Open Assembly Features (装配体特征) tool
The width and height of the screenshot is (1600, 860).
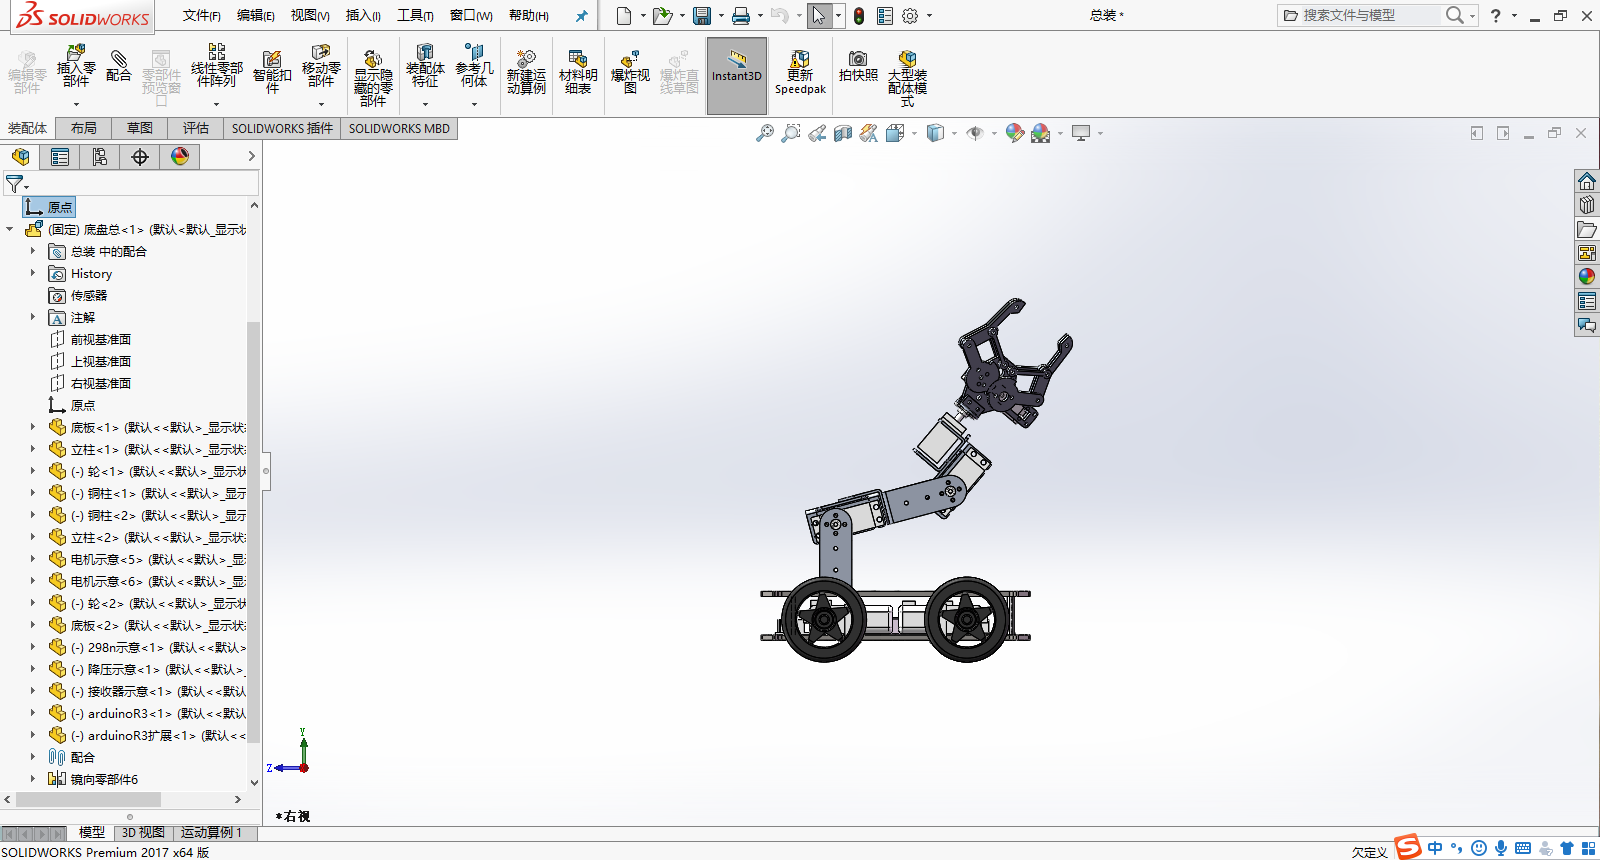[425, 67]
